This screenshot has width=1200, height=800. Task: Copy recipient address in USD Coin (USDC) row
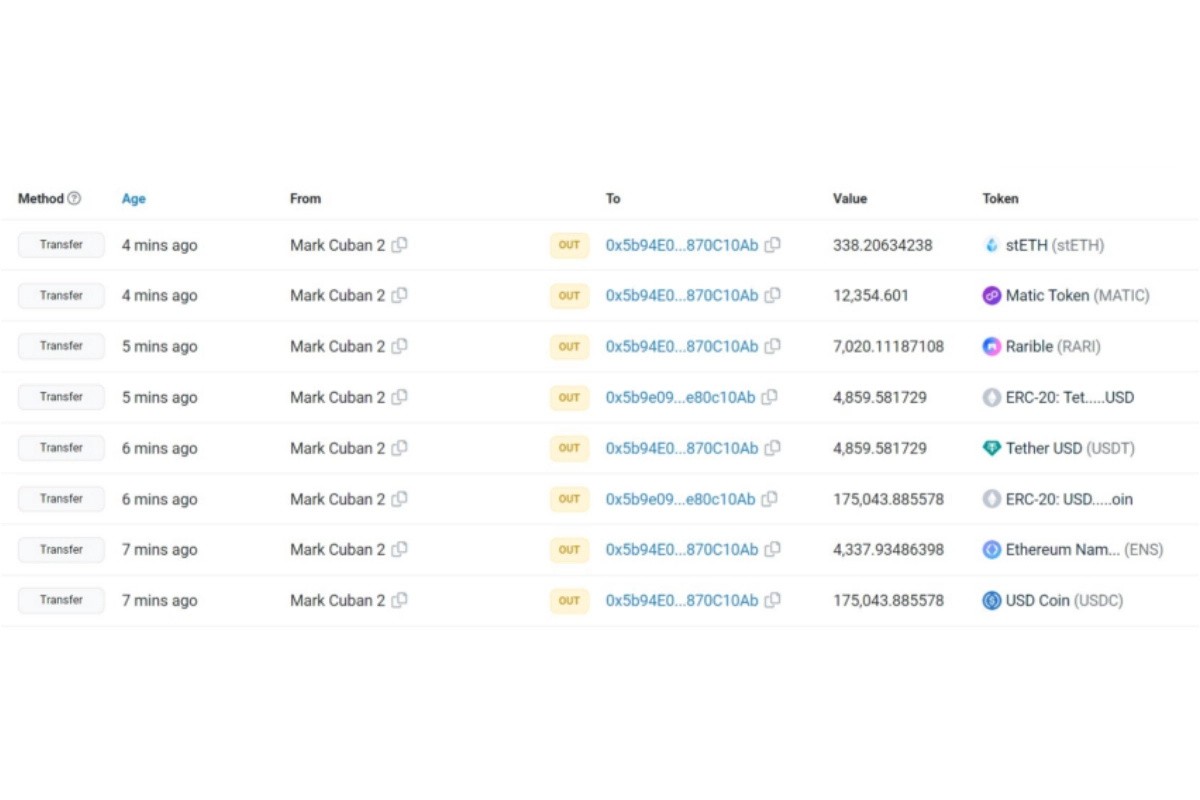tap(772, 600)
